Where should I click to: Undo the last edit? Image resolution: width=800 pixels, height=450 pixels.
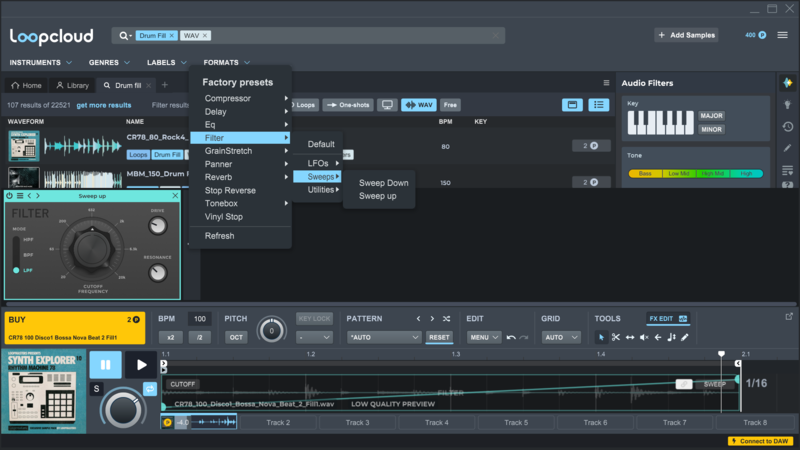[511, 337]
